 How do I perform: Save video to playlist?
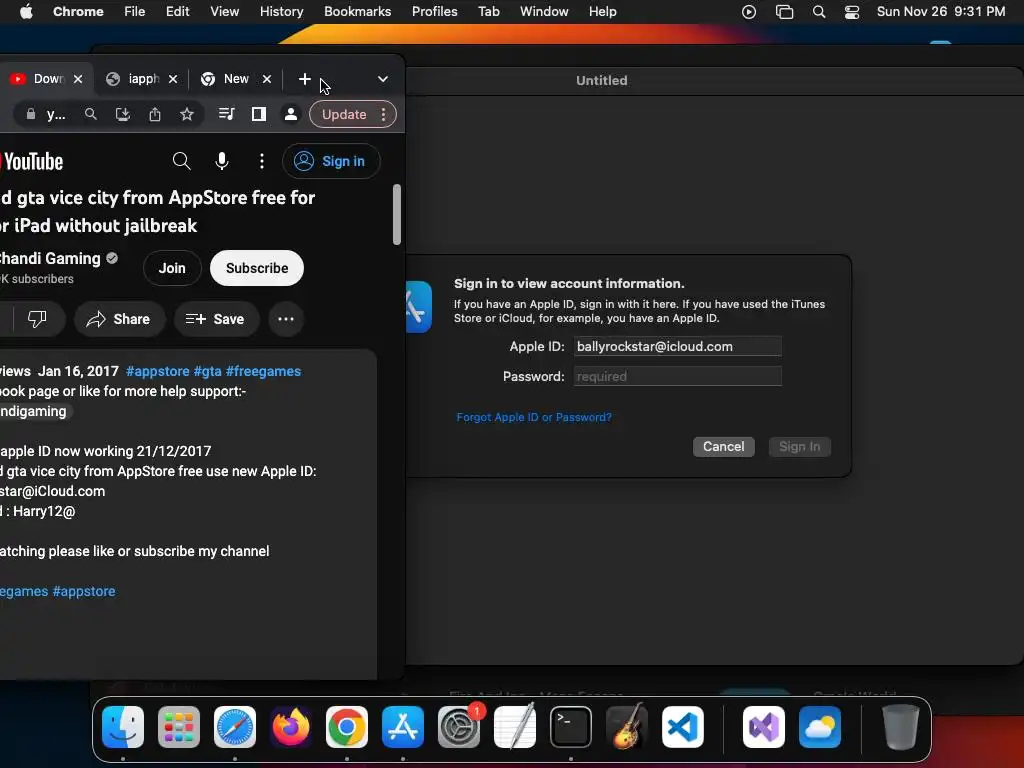[x=216, y=319]
